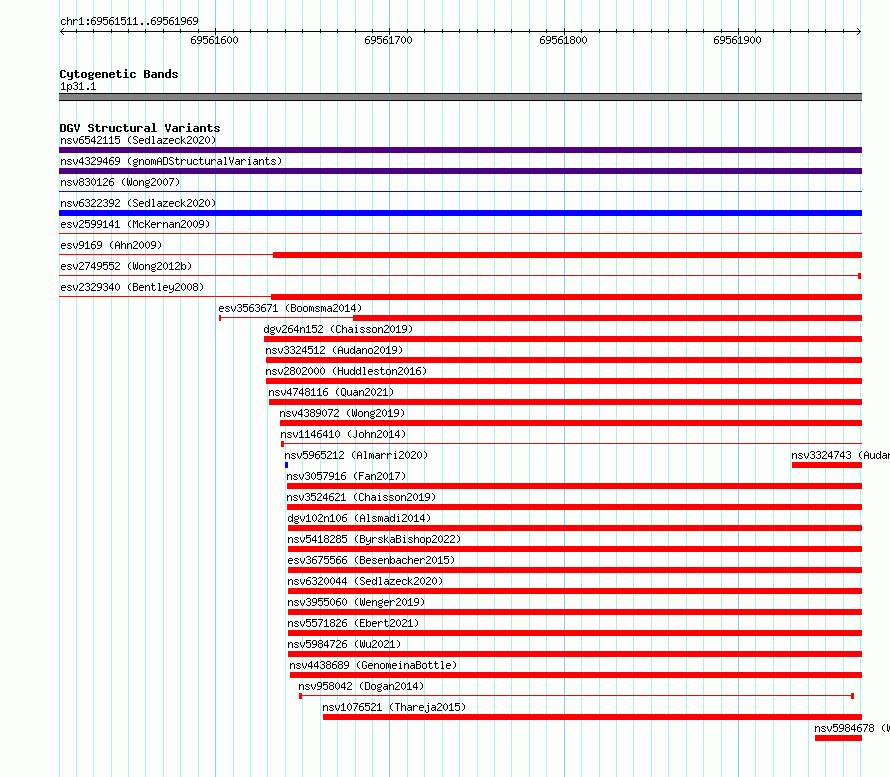Select the nsv4329469 gnomADStructuralVariants label
This screenshot has height=777, width=890.
[x=171, y=161]
